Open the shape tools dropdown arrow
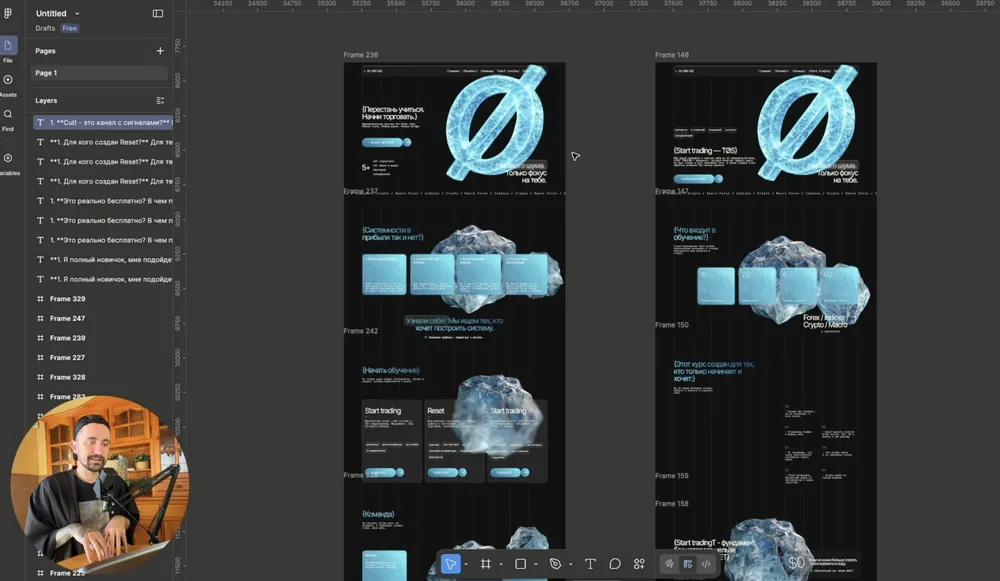Viewport: 1000px width, 581px height. pos(536,564)
